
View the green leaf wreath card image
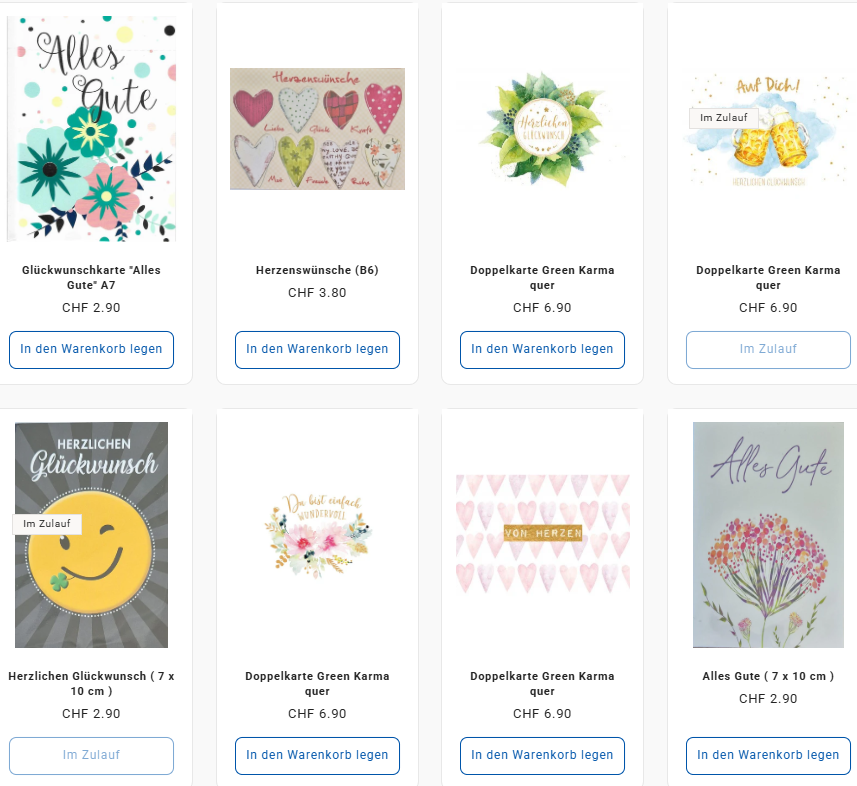[x=542, y=129]
